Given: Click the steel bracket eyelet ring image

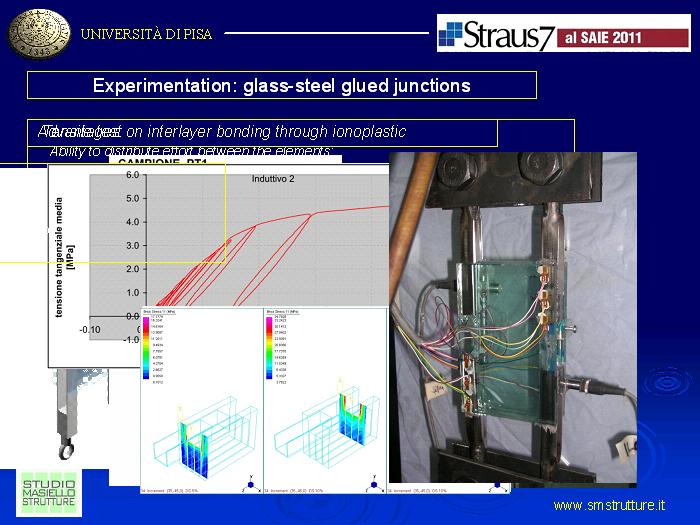Looking at the screenshot, I should [x=66, y=451].
